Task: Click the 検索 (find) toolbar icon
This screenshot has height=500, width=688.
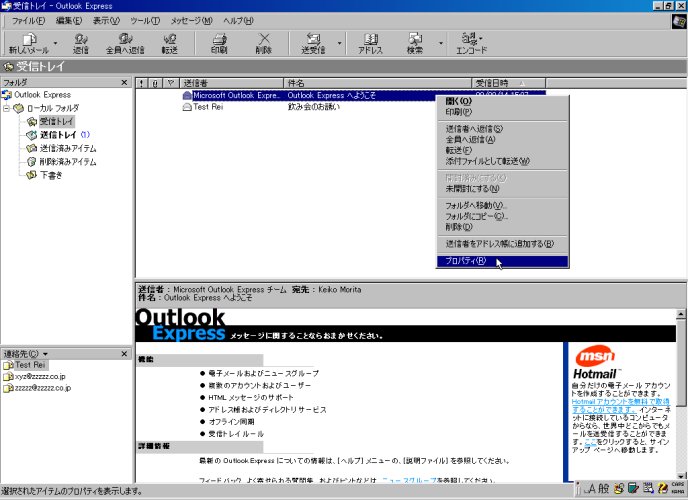Action: [x=415, y=43]
